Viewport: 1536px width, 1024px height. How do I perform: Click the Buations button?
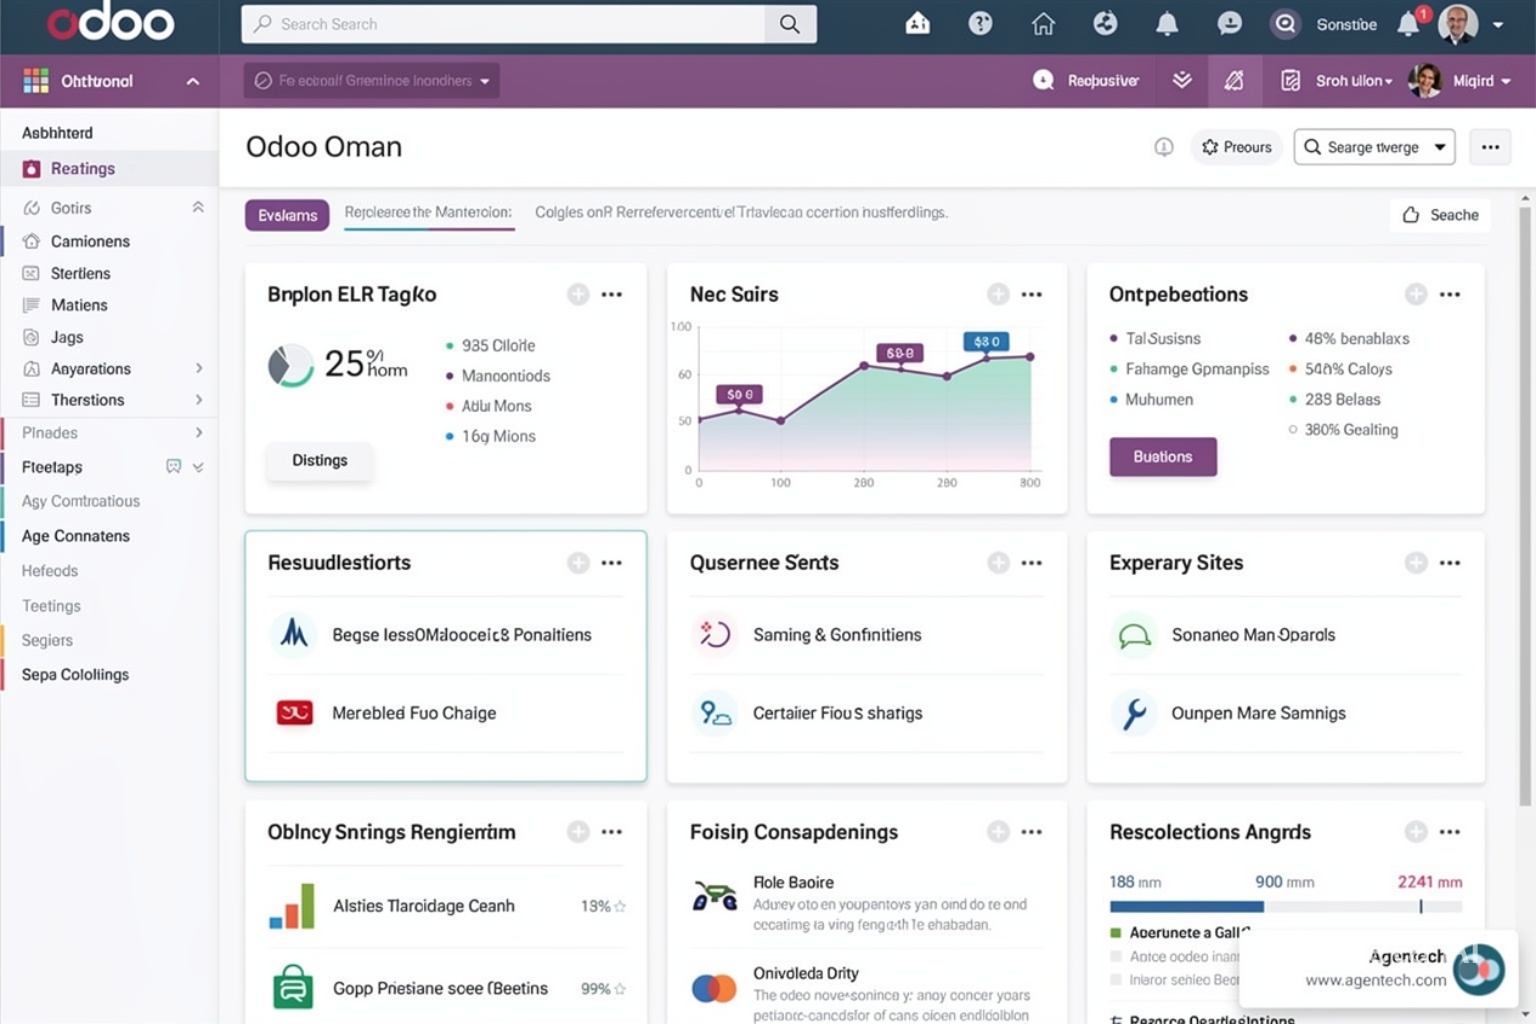tap(1163, 457)
